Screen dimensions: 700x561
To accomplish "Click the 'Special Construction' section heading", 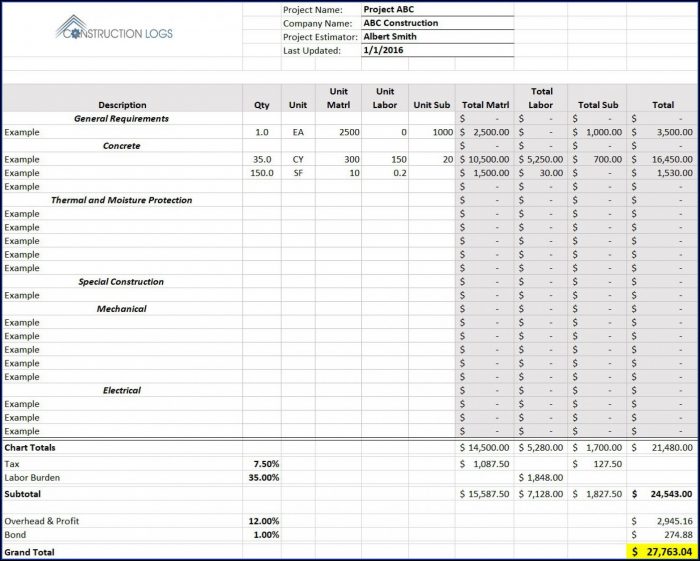I will [x=121, y=282].
